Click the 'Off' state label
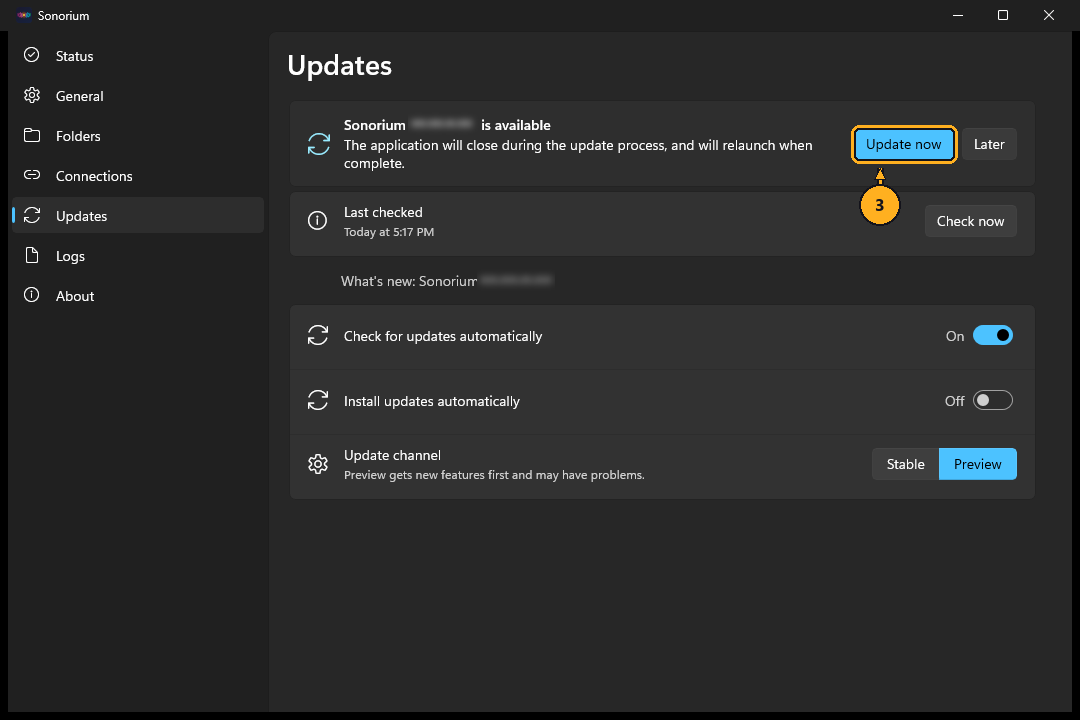This screenshot has width=1080, height=720. click(954, 401)
